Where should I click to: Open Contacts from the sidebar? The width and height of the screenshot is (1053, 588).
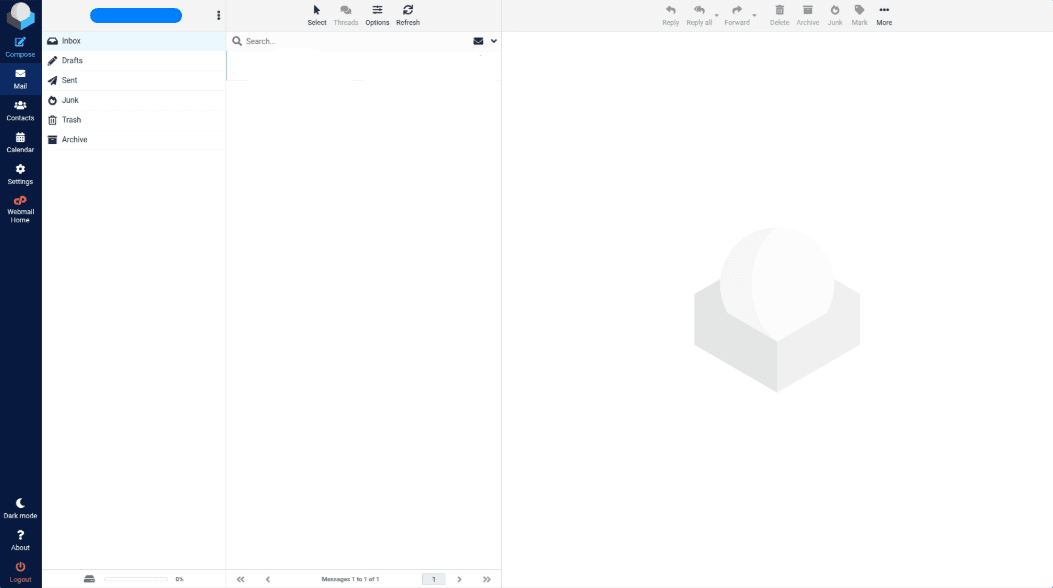point(20,110)
